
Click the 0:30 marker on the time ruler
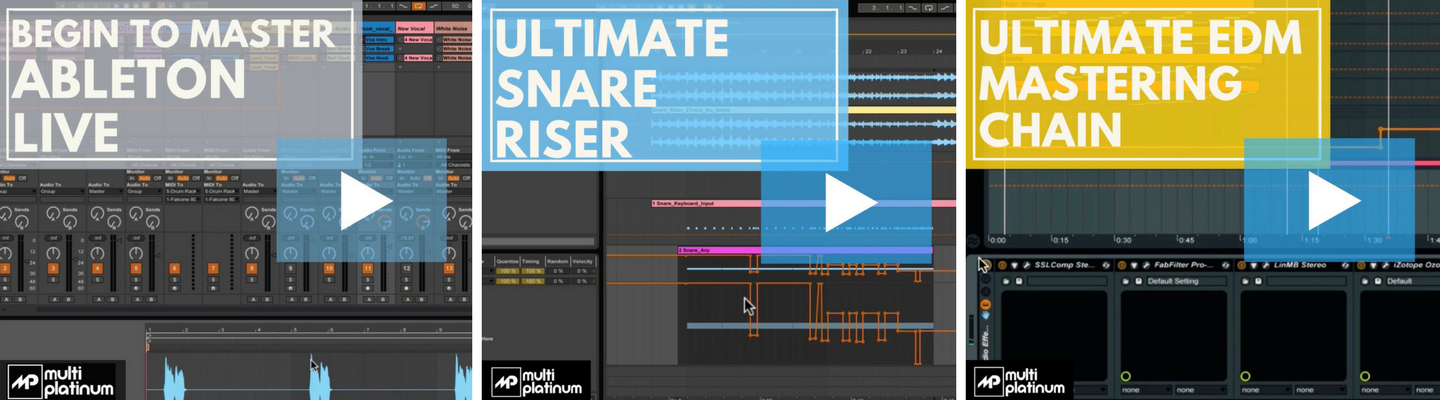tap(1124, 240)
